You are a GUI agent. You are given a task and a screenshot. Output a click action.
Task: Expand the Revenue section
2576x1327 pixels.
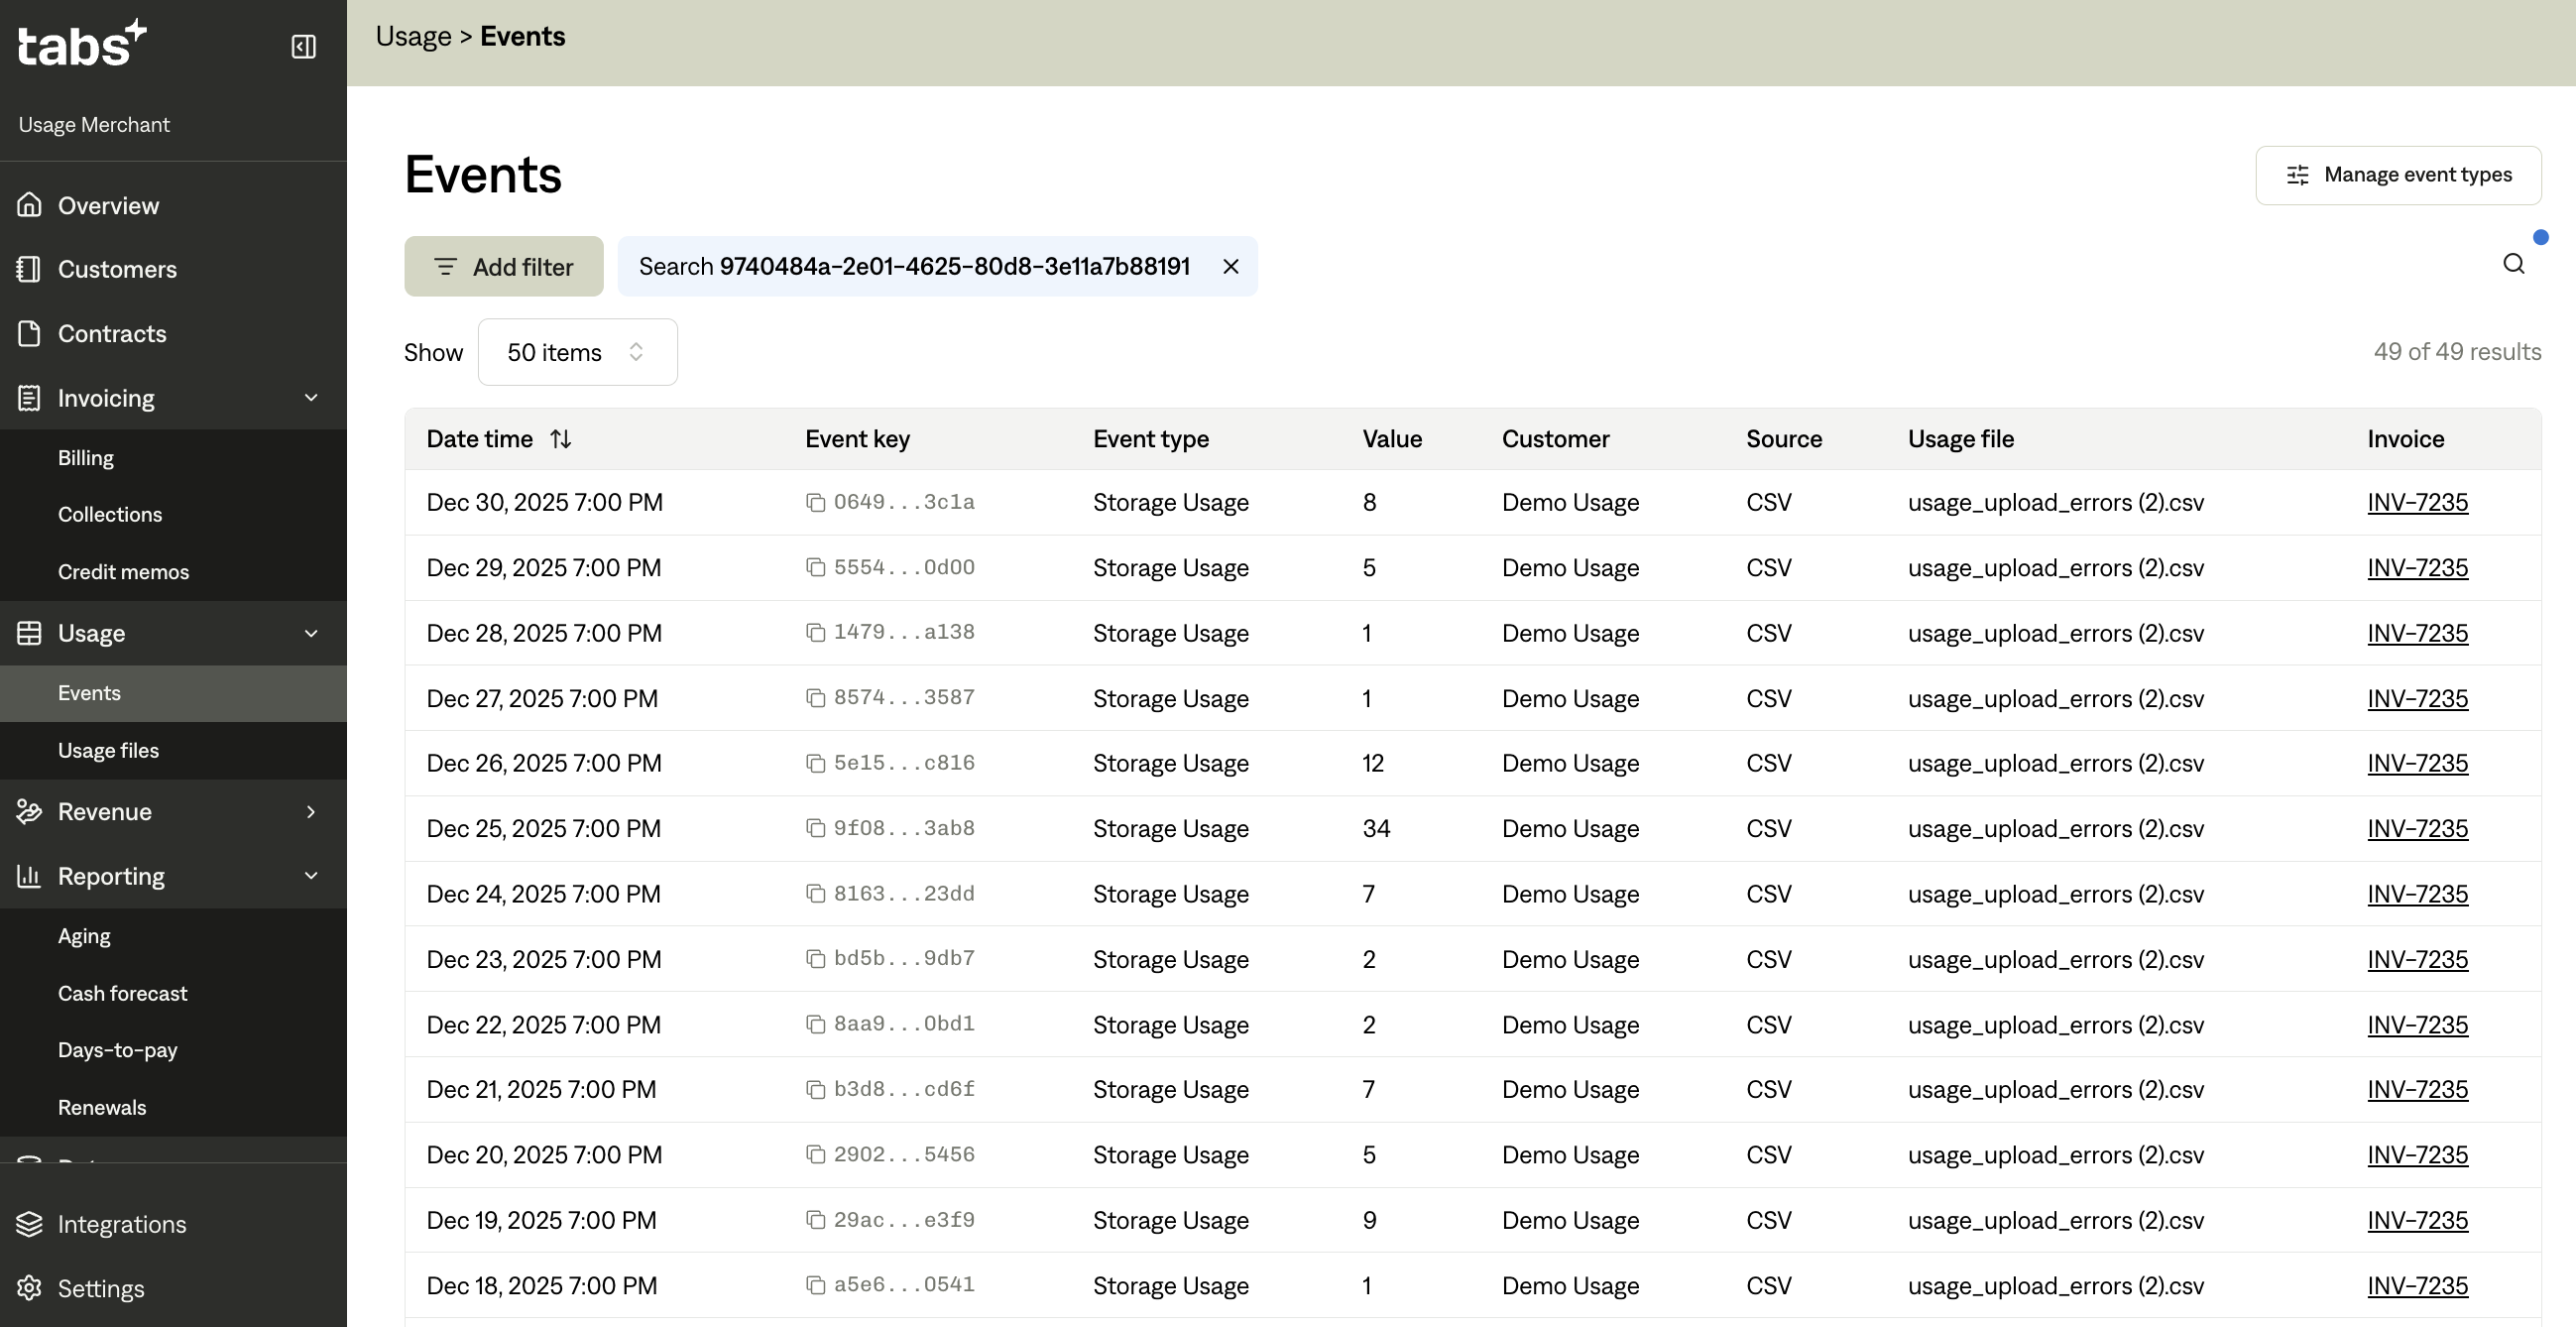point(311,812)
